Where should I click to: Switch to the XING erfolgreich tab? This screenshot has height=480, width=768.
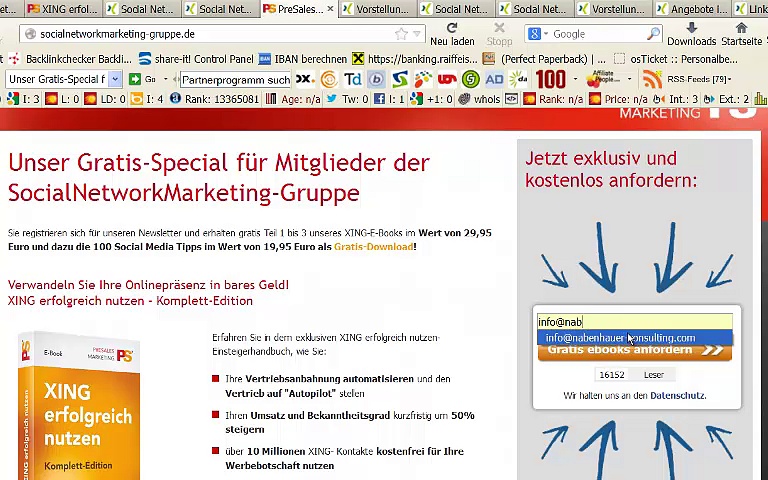coord(62,9)
